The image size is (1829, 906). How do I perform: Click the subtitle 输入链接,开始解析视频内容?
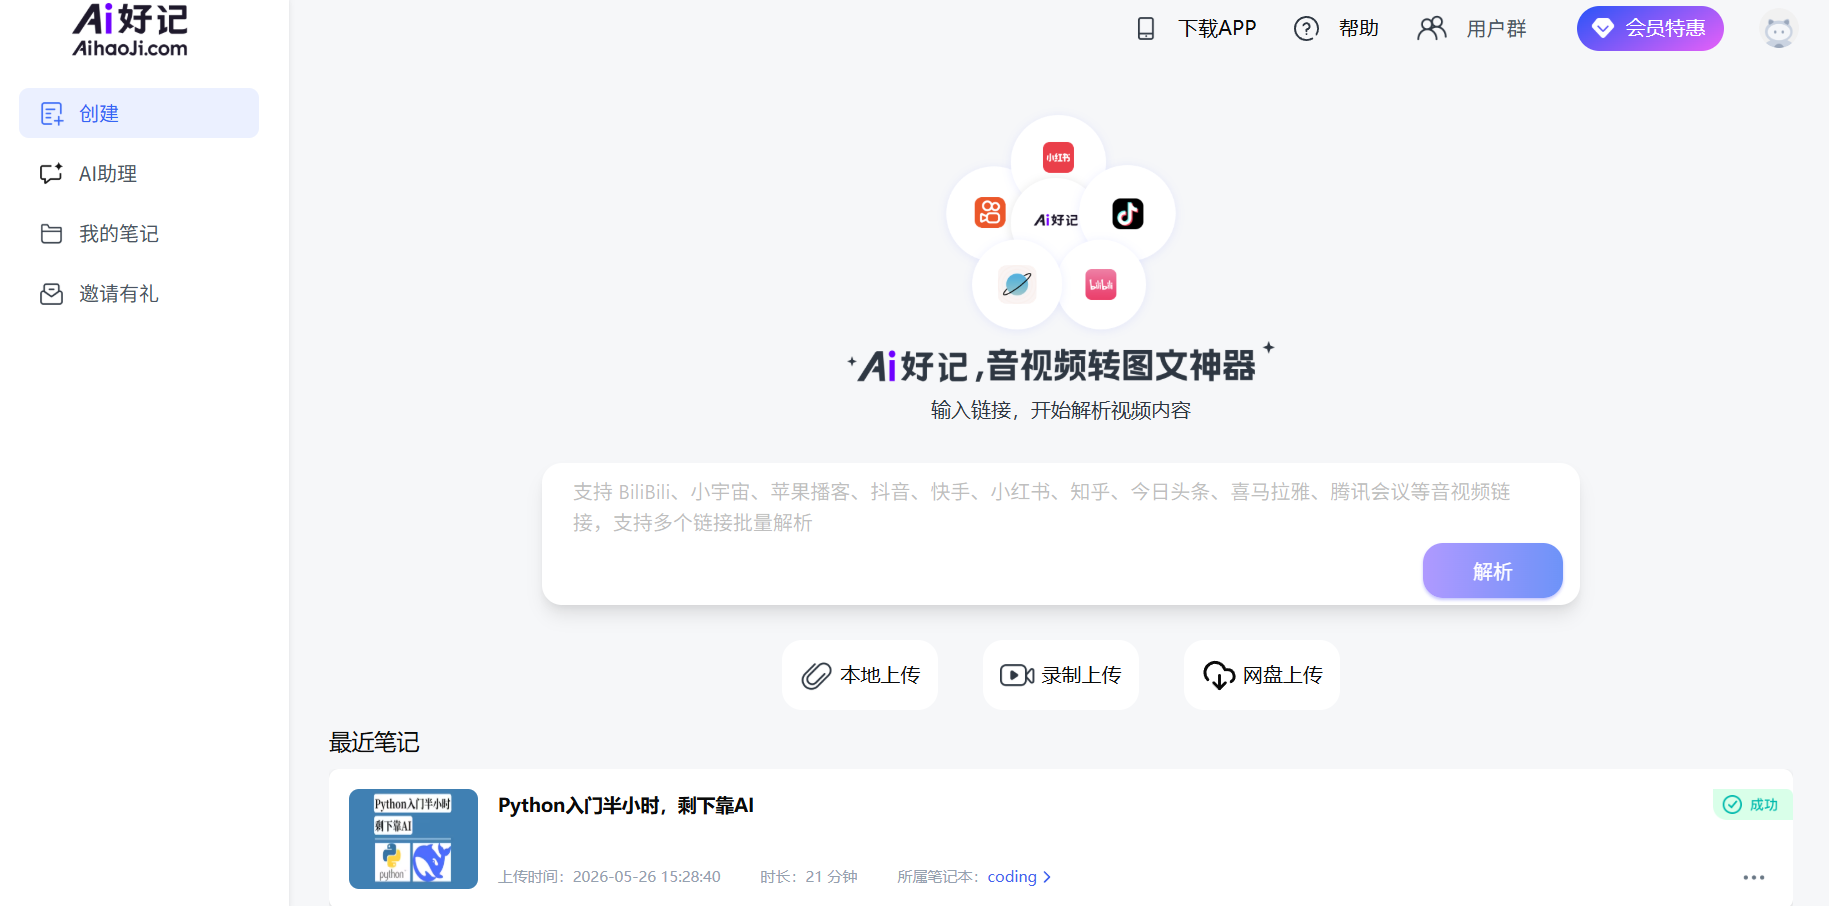(1060, 410)
